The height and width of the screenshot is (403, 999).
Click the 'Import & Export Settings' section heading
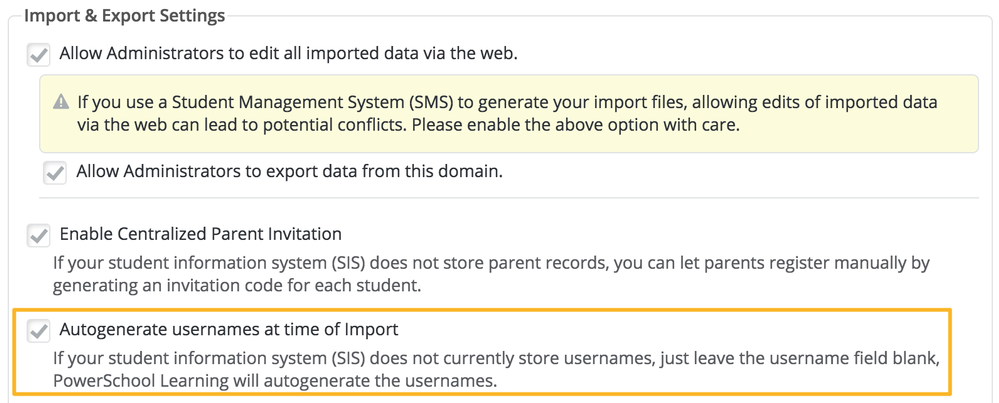[x=125, y=15]
